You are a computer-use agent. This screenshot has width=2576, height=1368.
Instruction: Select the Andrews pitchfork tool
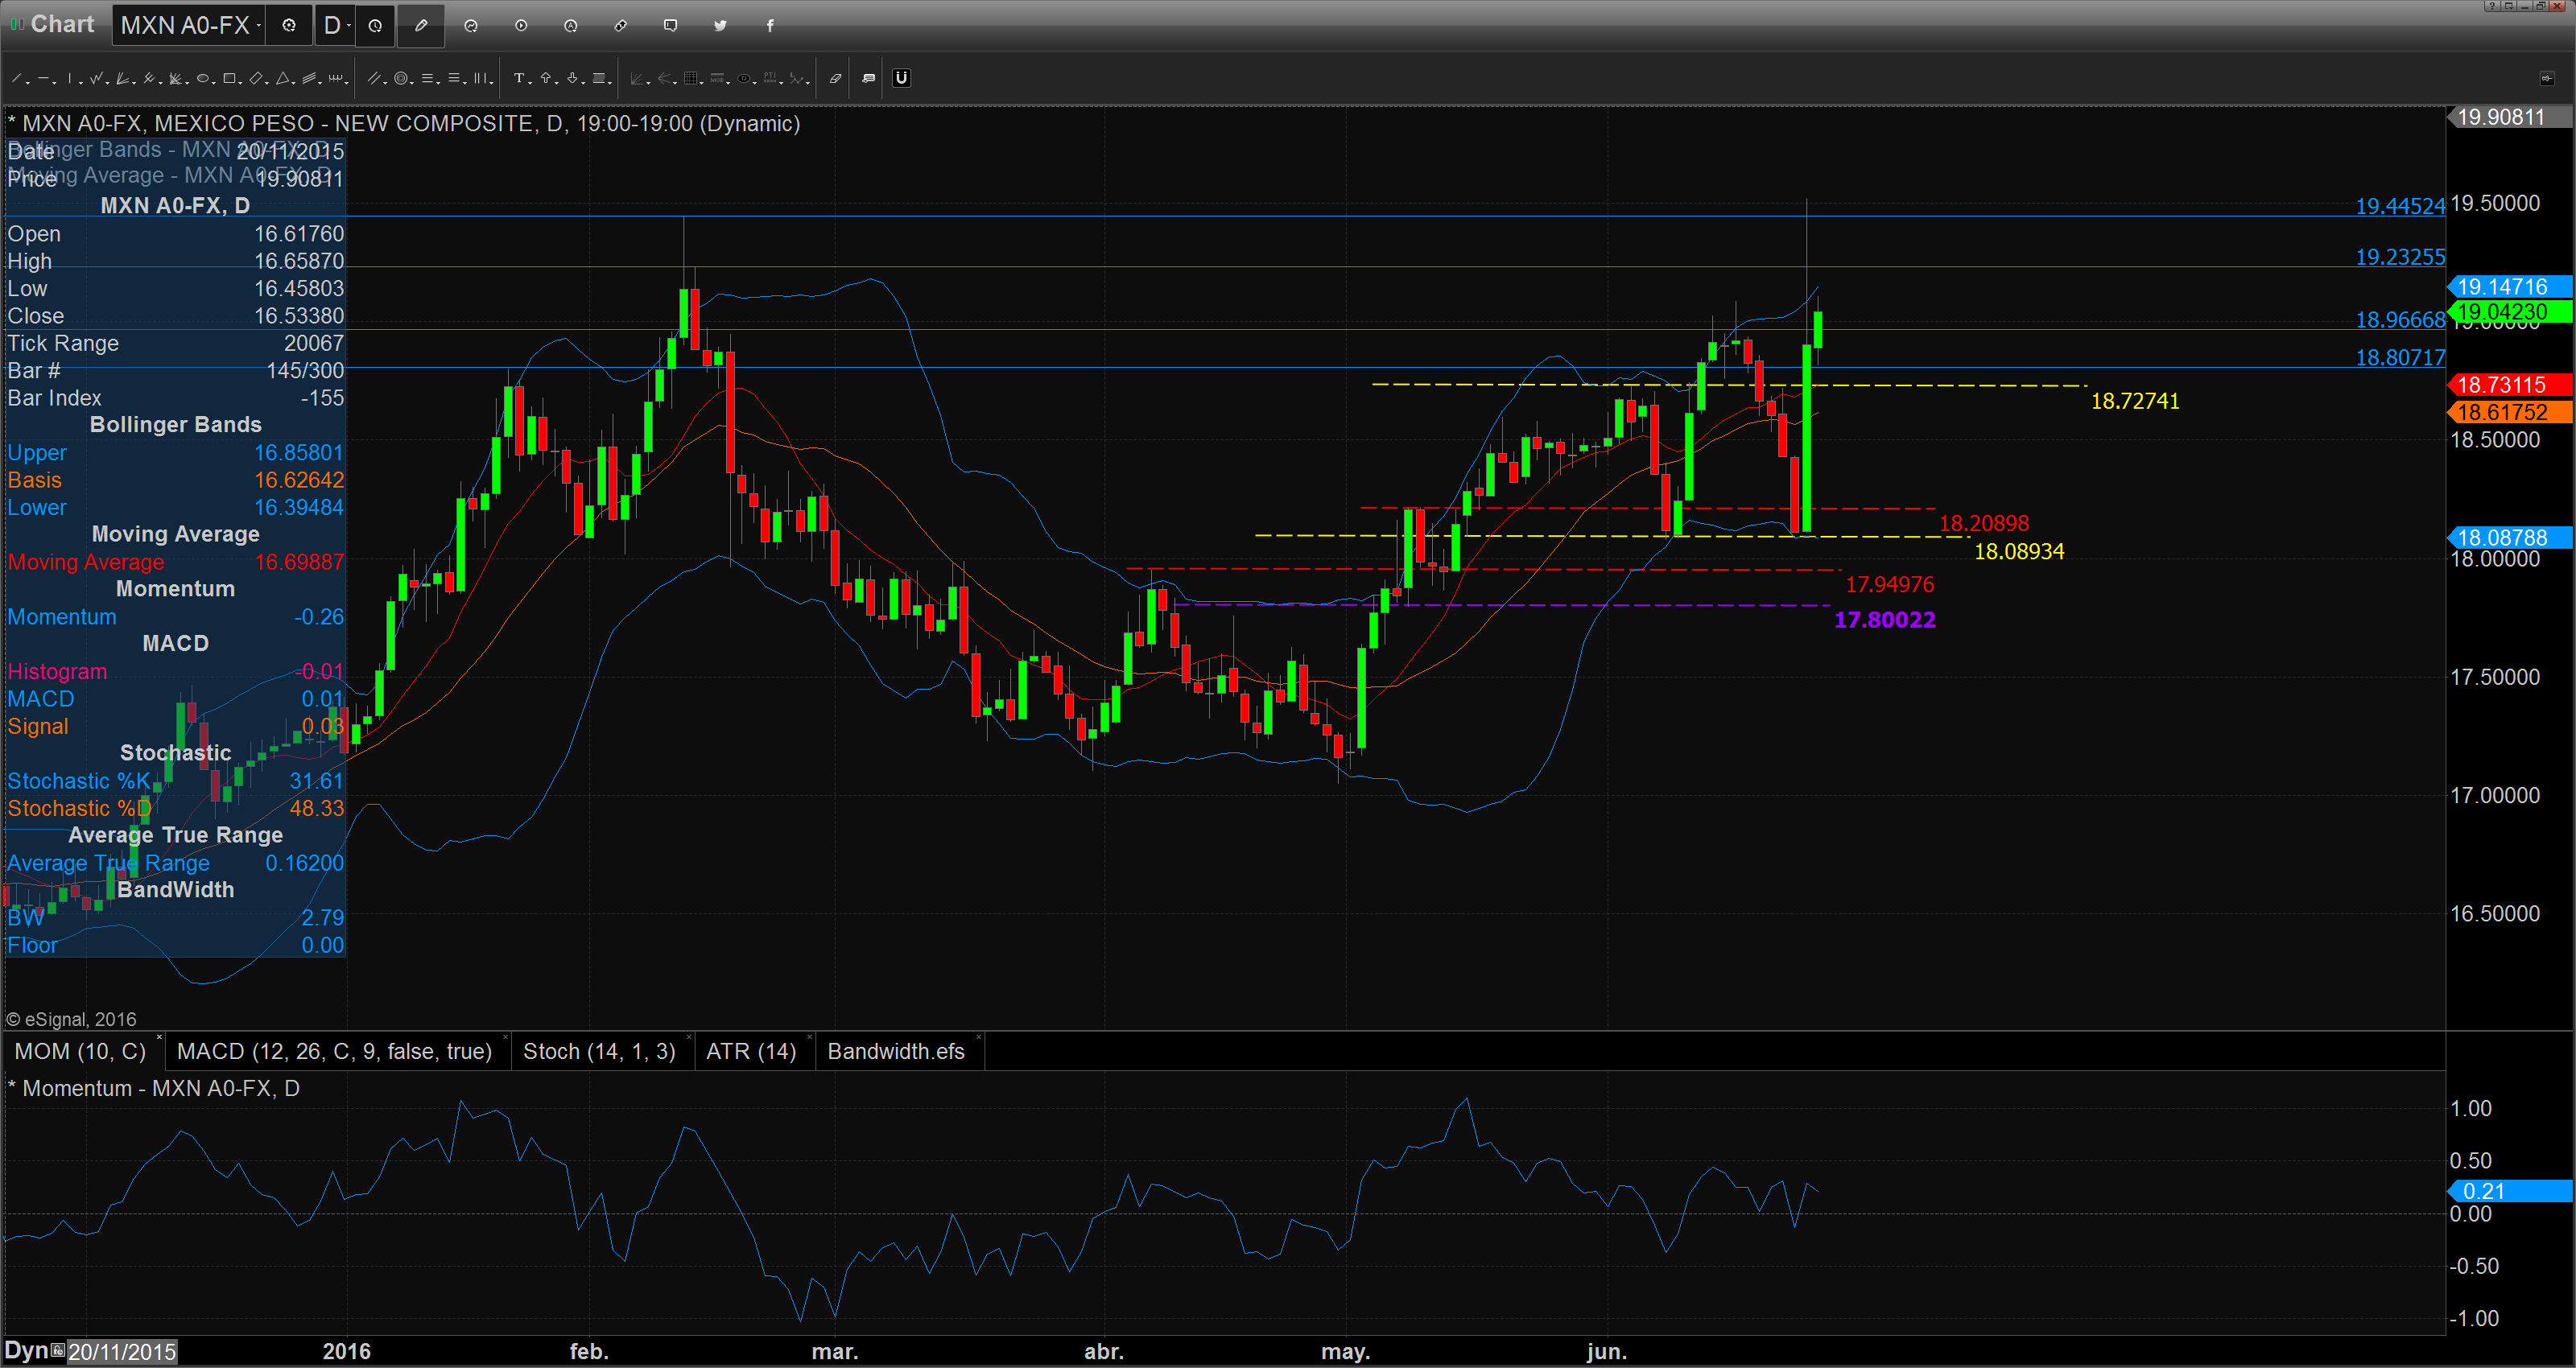point(149,78)
